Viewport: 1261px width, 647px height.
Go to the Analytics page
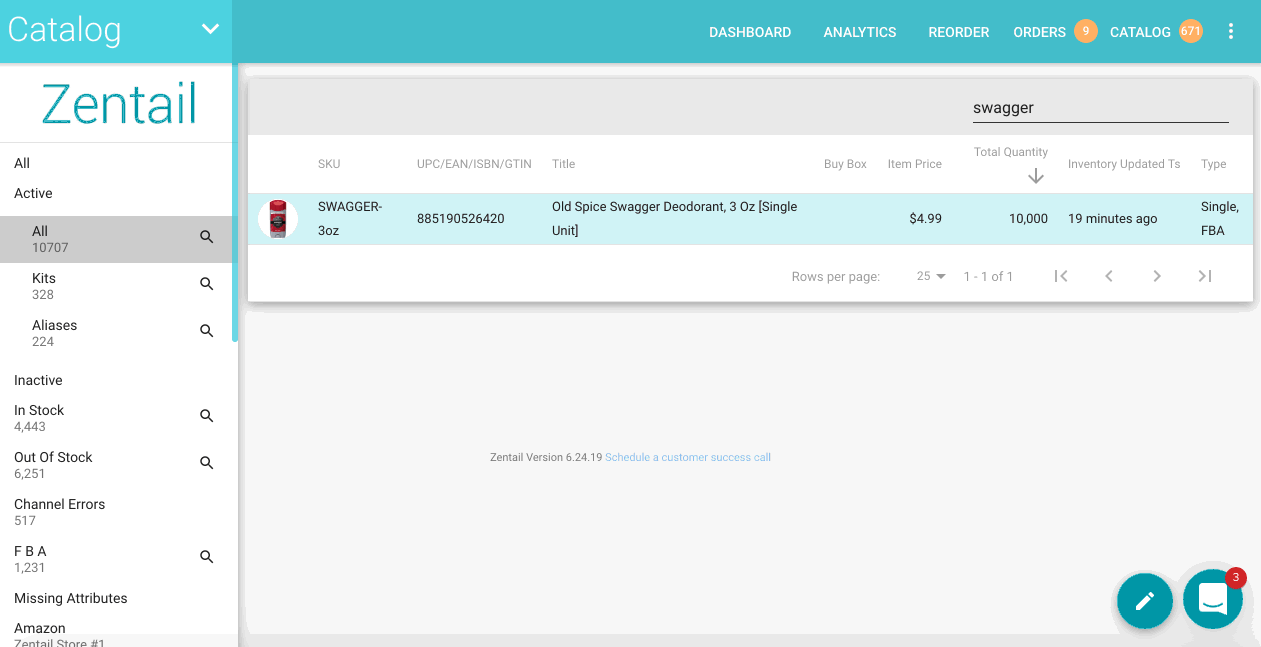click(x=860, y=32)
